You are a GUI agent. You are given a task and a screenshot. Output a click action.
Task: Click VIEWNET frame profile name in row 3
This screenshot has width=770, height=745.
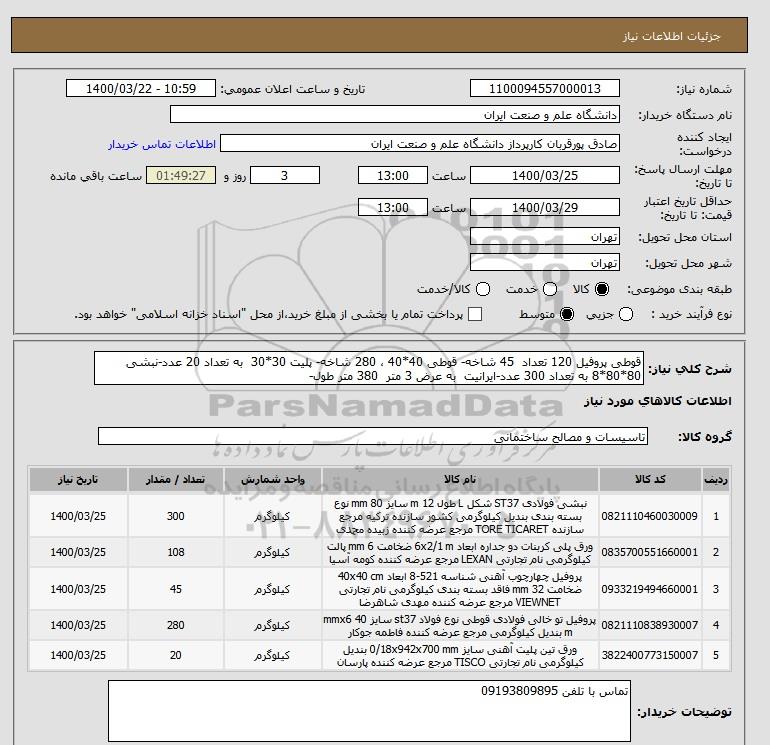[x=460, y=589]
